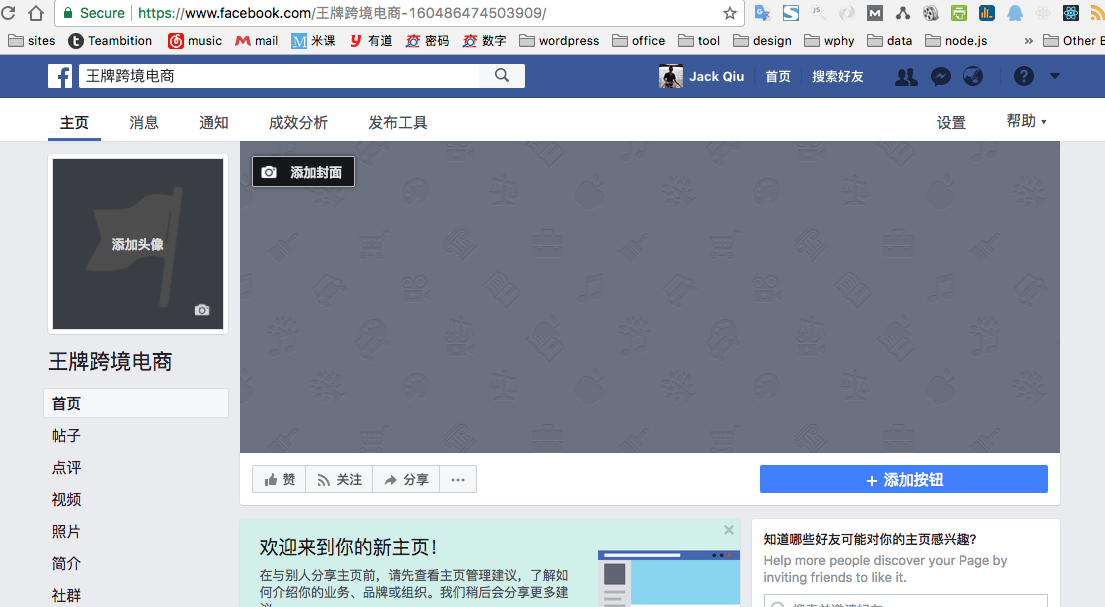
Task: Open wordpress bookmark folder
Action: point(559,41)
